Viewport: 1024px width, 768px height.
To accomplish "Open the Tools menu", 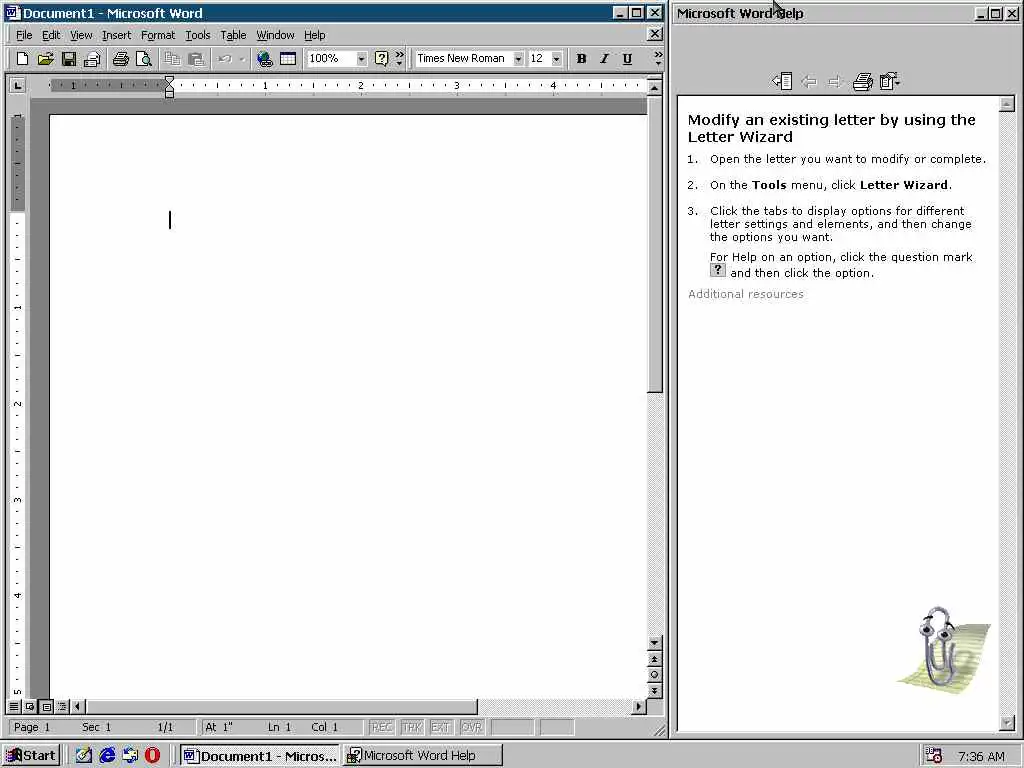I will coord(197,35).
